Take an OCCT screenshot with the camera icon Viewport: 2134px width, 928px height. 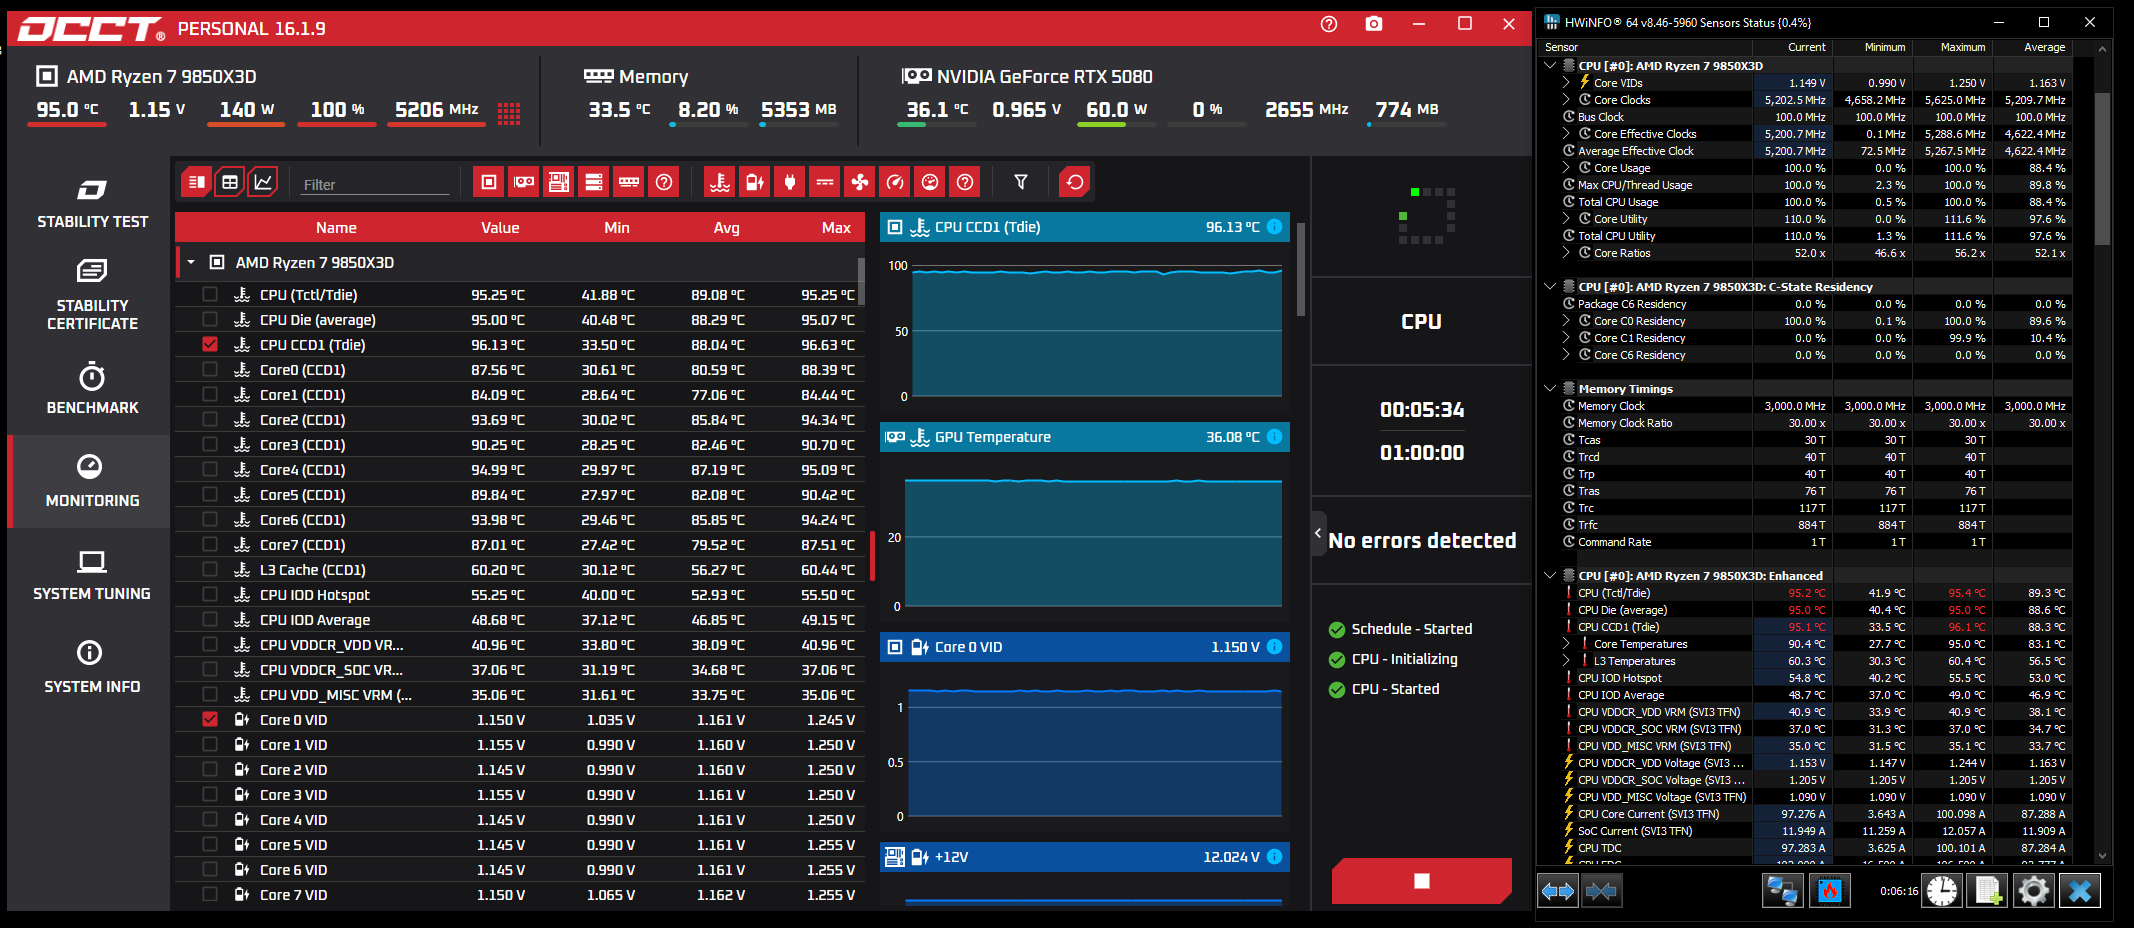[1374, 24]
